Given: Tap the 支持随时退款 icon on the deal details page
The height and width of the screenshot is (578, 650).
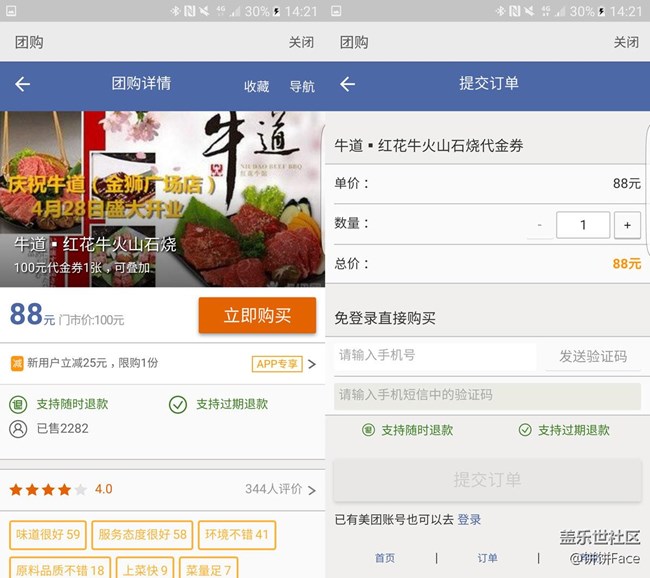Looking at the screenshot, I should 17,404.
